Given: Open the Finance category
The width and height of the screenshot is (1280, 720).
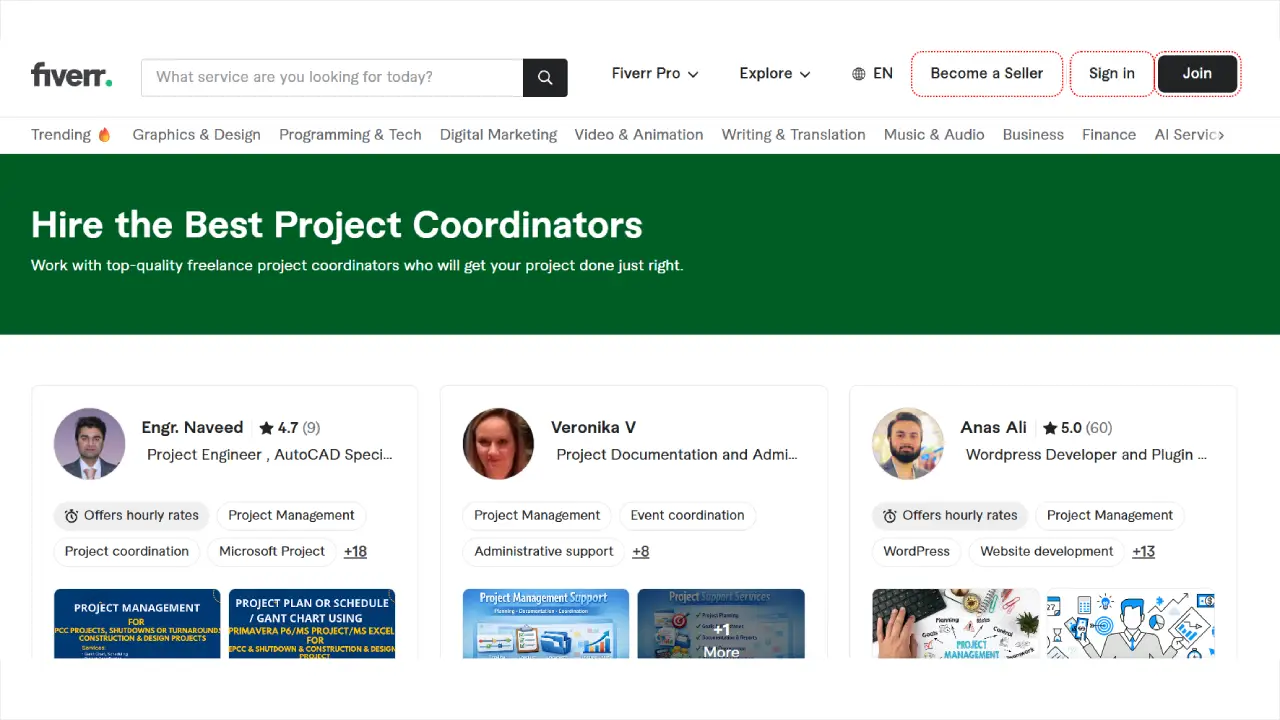Looking at the screenshot, I should tap(1109, 134).
